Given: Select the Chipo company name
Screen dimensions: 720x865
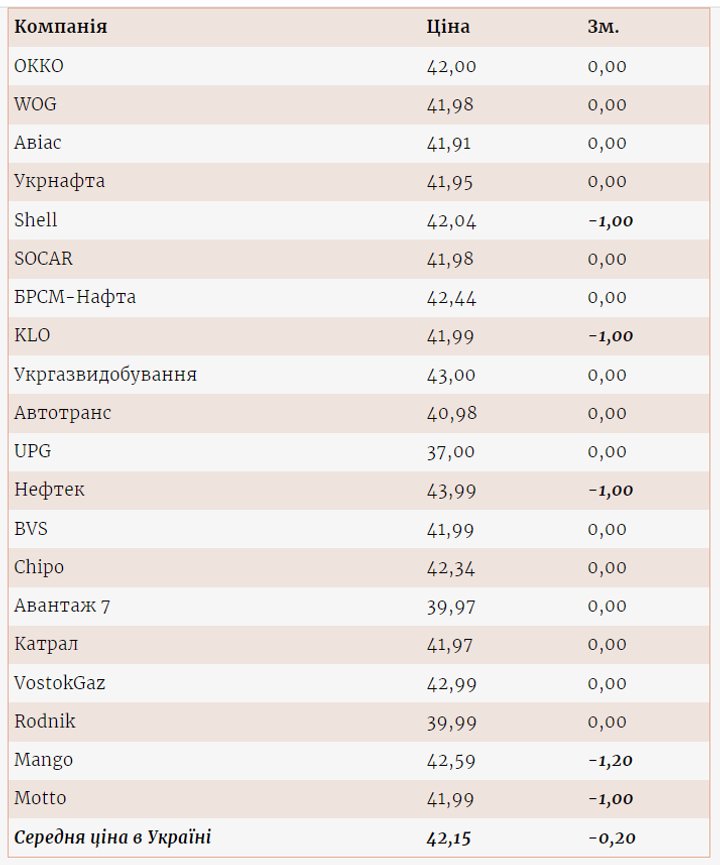Looking at the screenshot, I should [39, 567].
